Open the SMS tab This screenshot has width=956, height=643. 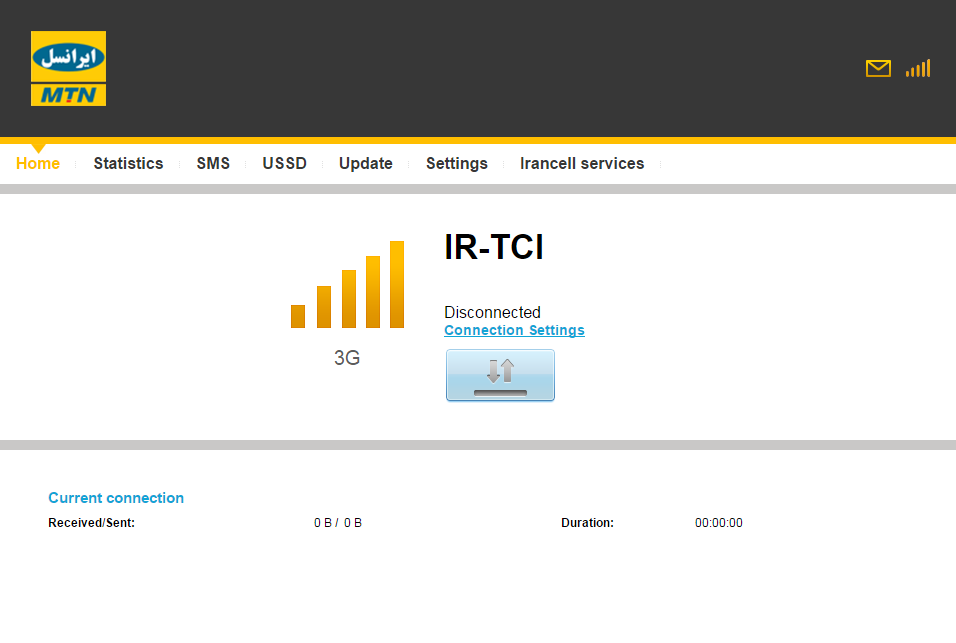coord(213,163)
